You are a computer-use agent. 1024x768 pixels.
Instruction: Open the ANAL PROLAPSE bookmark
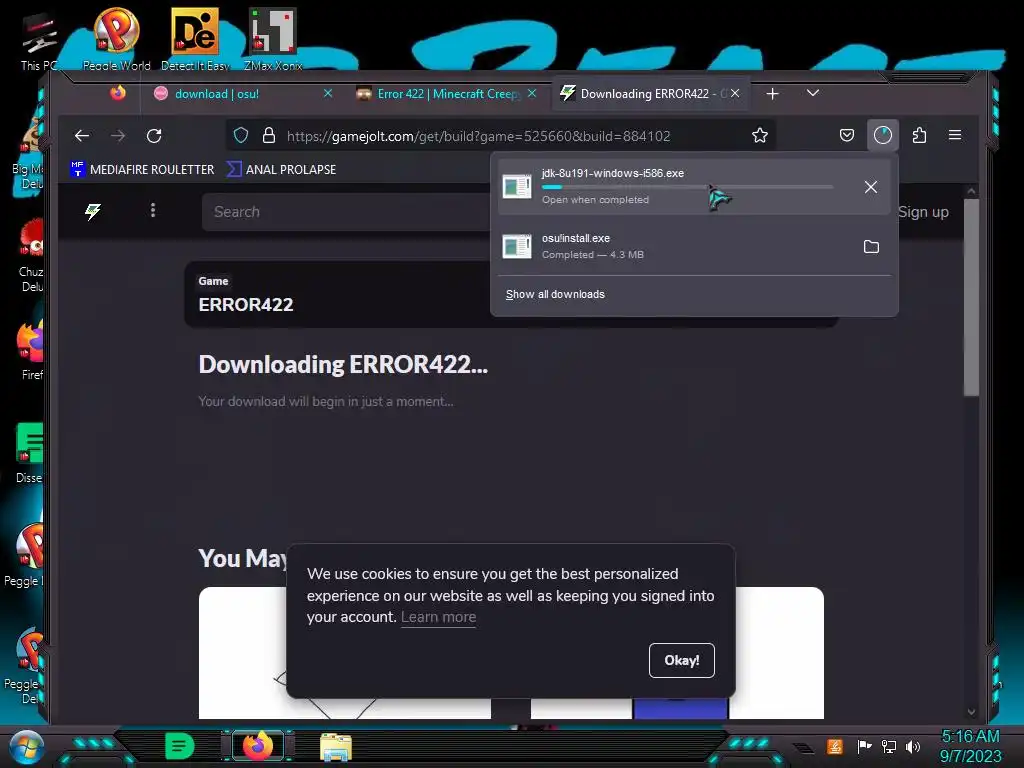pos(281,170)
